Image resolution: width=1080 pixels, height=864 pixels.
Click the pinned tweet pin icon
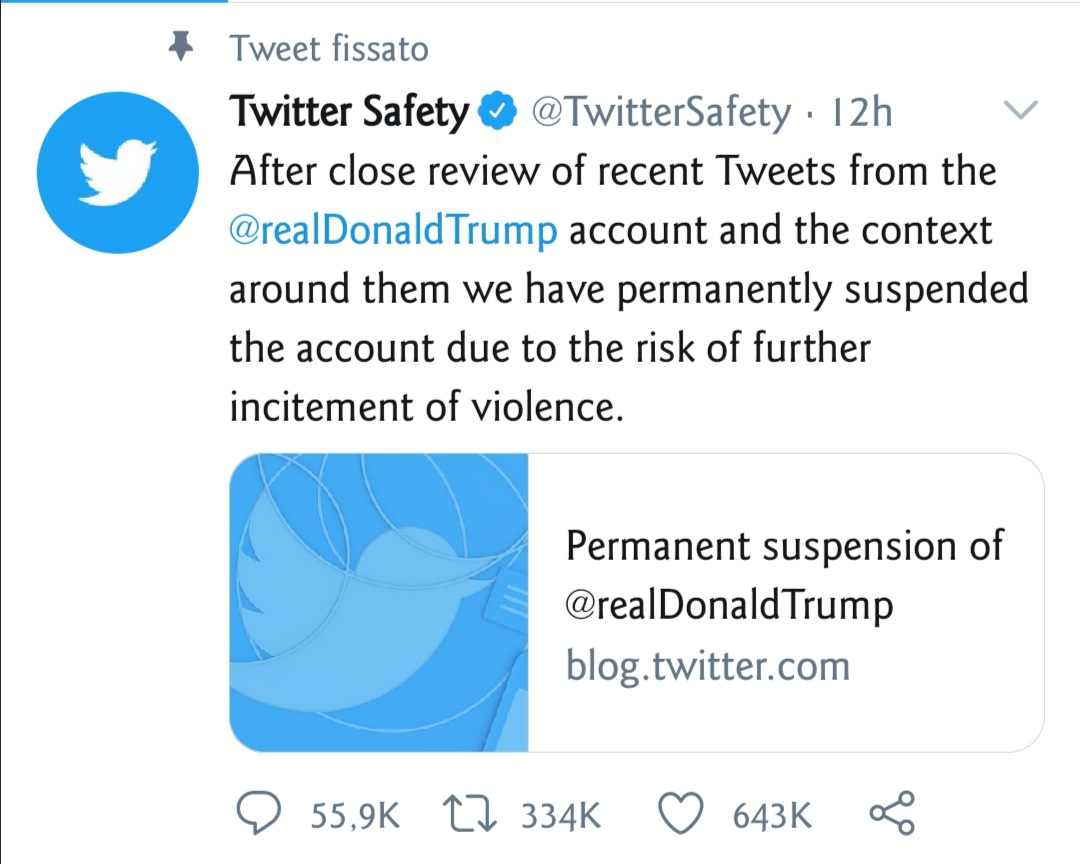(180, 48)
